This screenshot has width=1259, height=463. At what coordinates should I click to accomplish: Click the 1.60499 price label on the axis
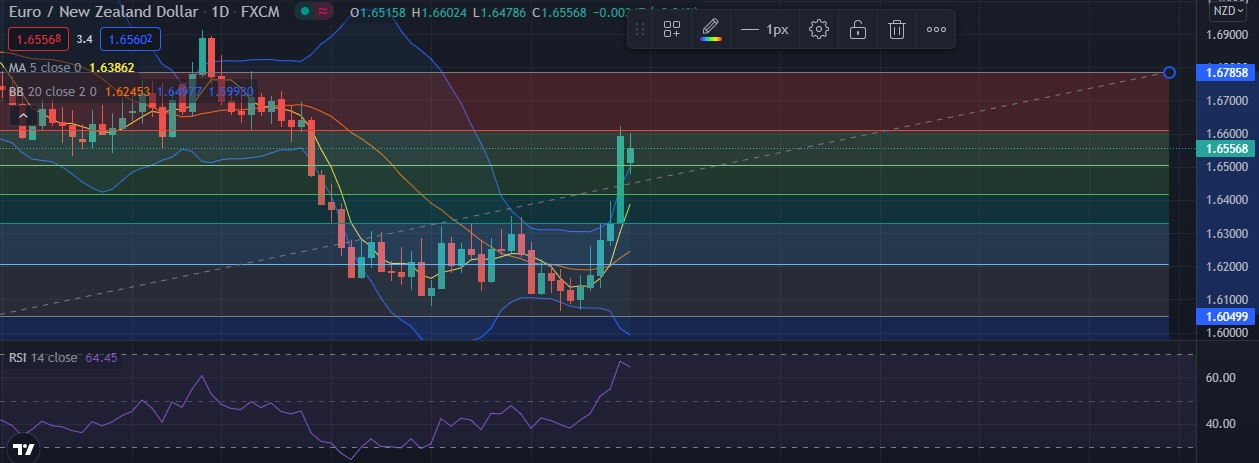click(1226, 316)
